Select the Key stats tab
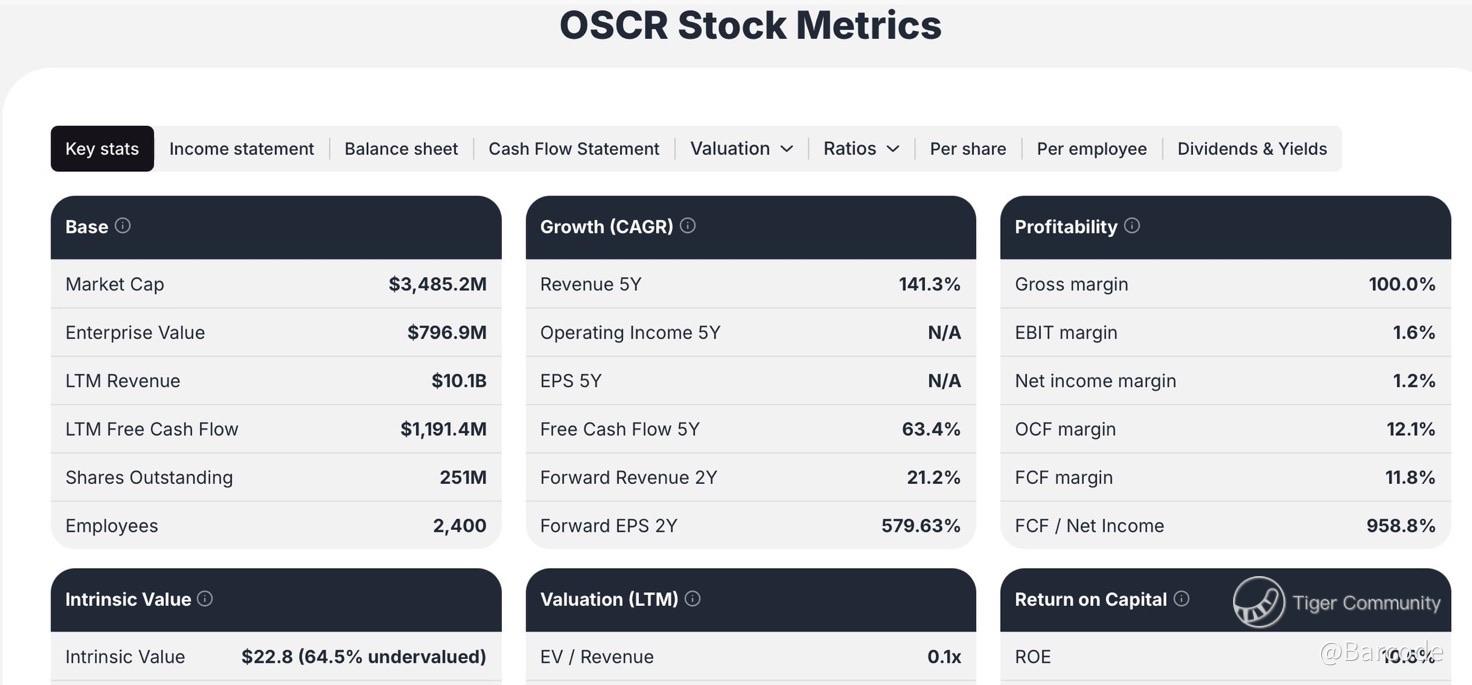This screenshot has width=1472, height=685. click(x=102, y=149)
